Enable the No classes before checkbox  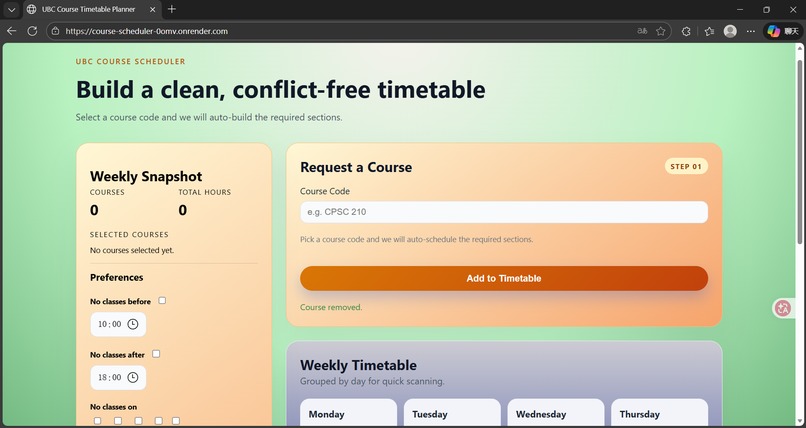click(x=162, y=301)
